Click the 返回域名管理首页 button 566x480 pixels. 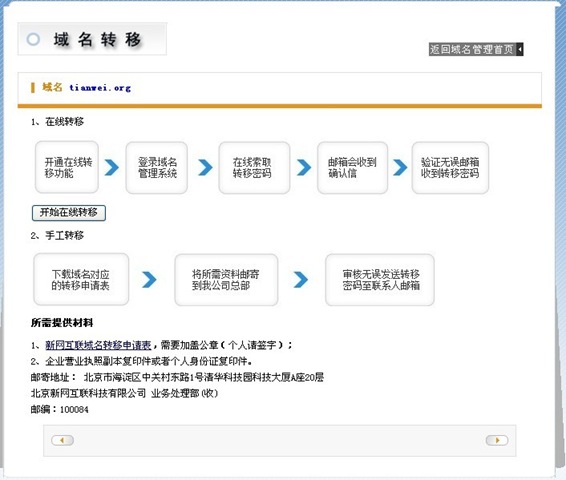click(x=476, y=49)
